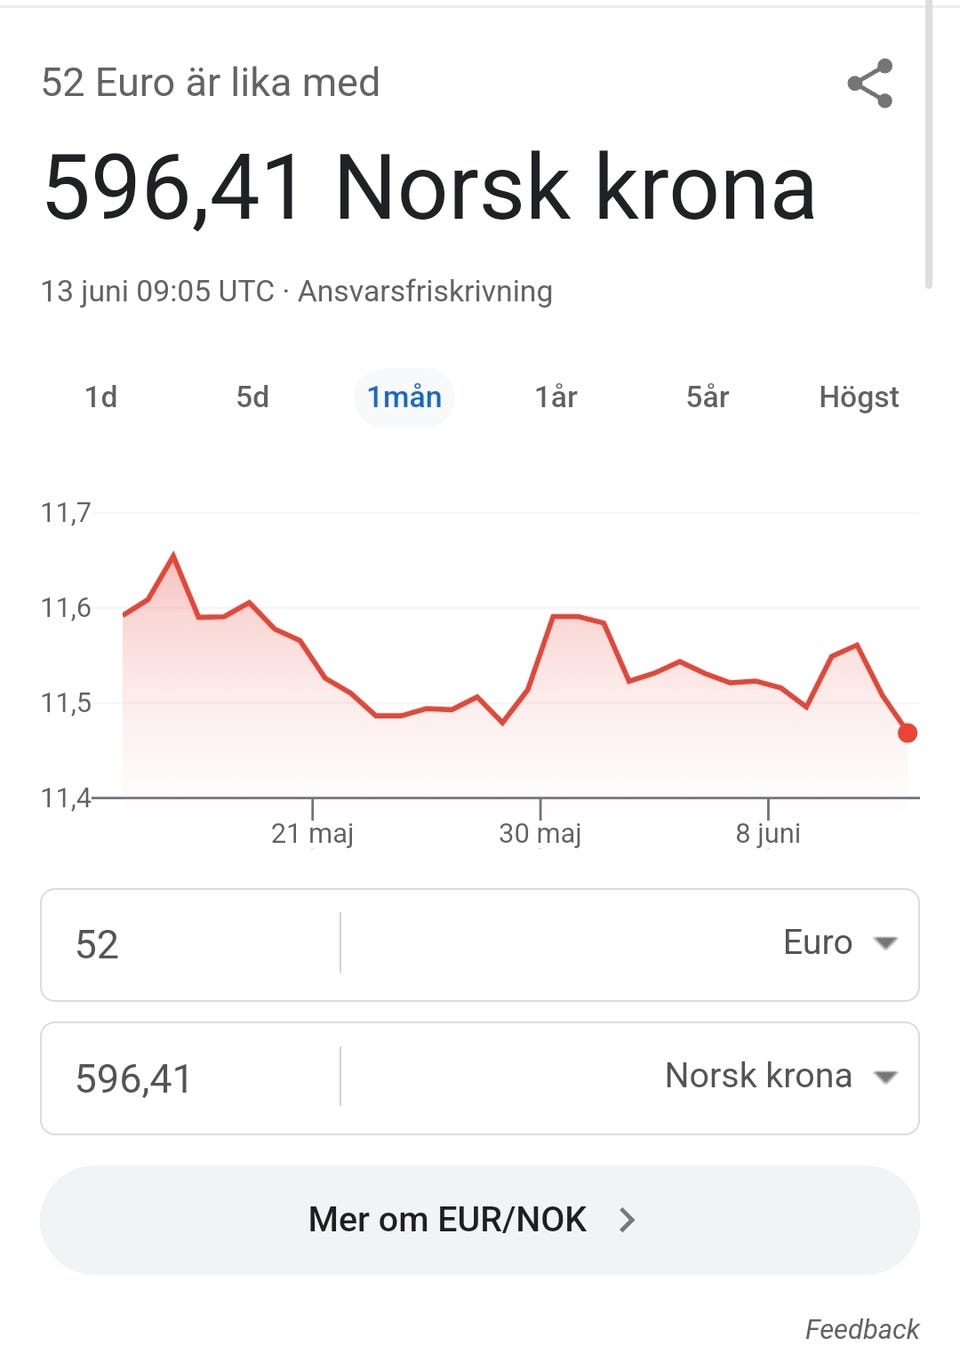
Task: Select the 1mån chart range
Action: (404, 397)
